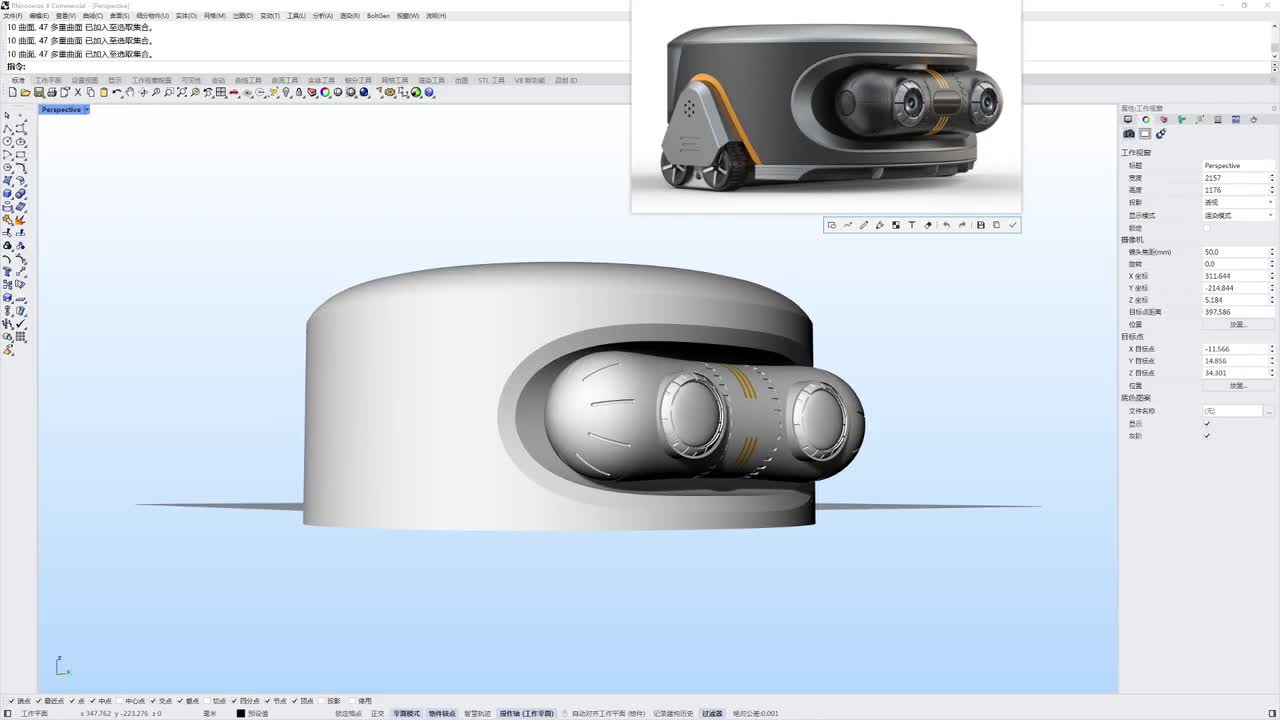Screen dimensions: 1280x720
Task: Confirm the screenshot with the checkmark icon
Action: coord(1013,225)
